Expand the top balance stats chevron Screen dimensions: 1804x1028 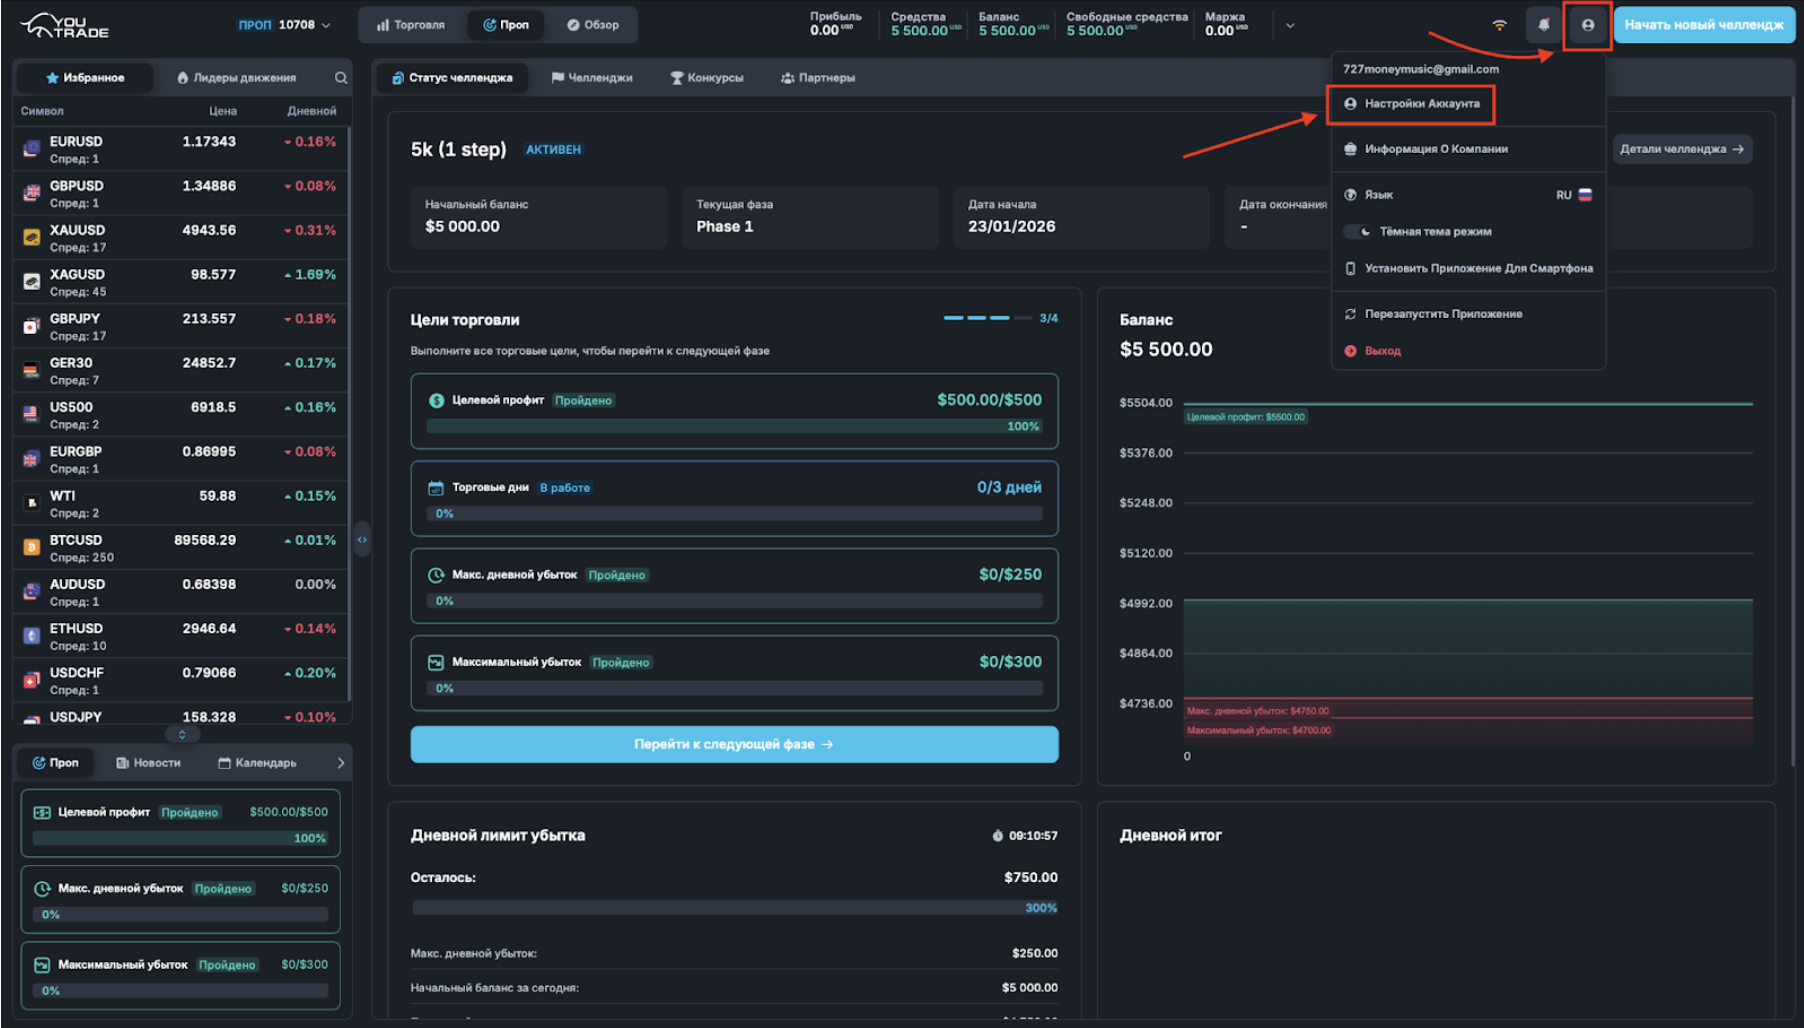point(1290,26)
